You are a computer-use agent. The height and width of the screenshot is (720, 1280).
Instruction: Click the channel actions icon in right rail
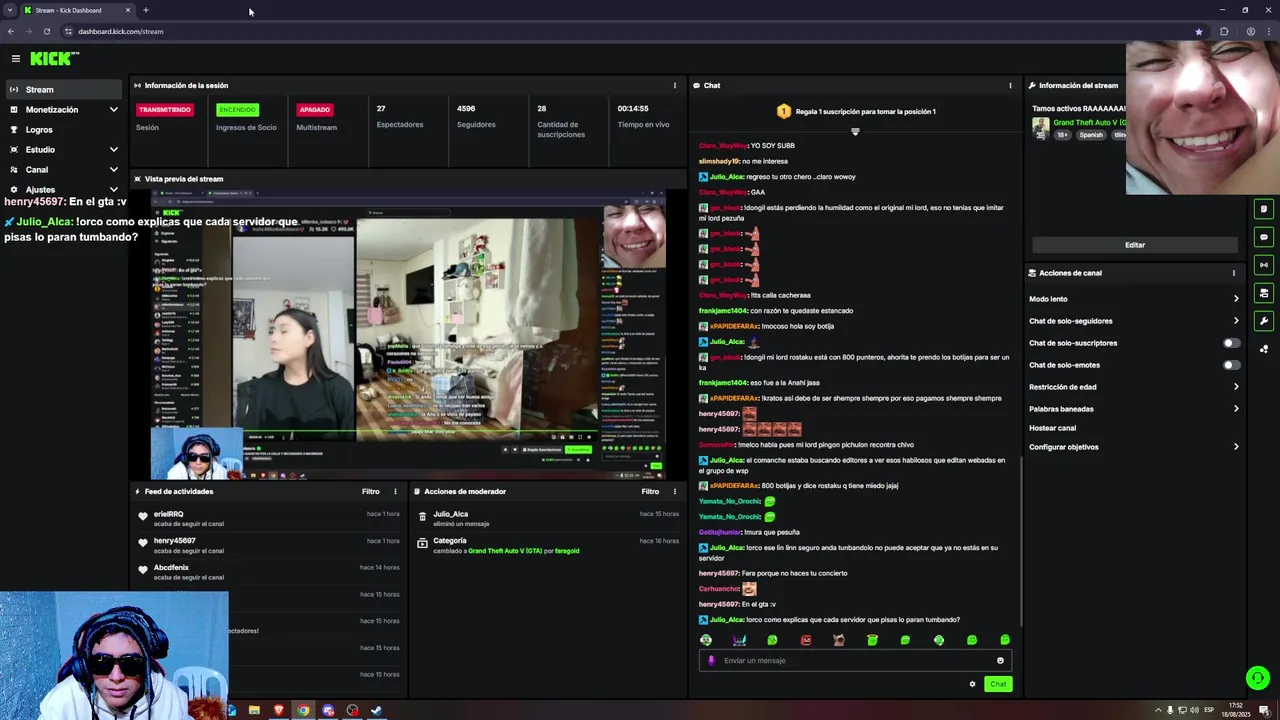click(x=1264, y=293)
